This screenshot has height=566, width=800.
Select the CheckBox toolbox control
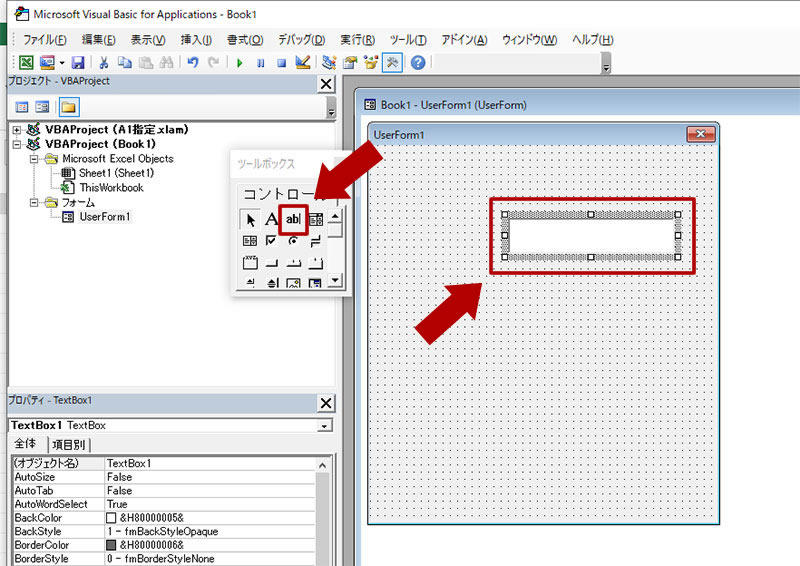click(271, 241)
